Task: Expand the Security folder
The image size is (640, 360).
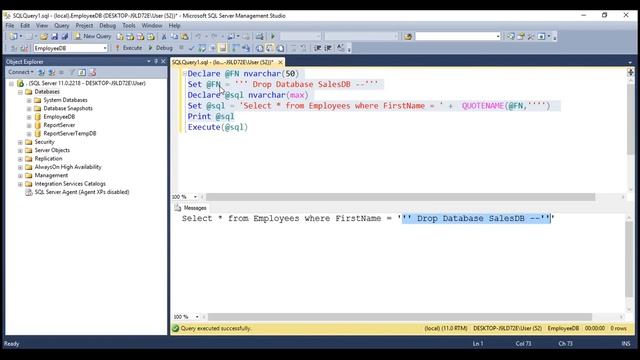Action: click(20, 142)
